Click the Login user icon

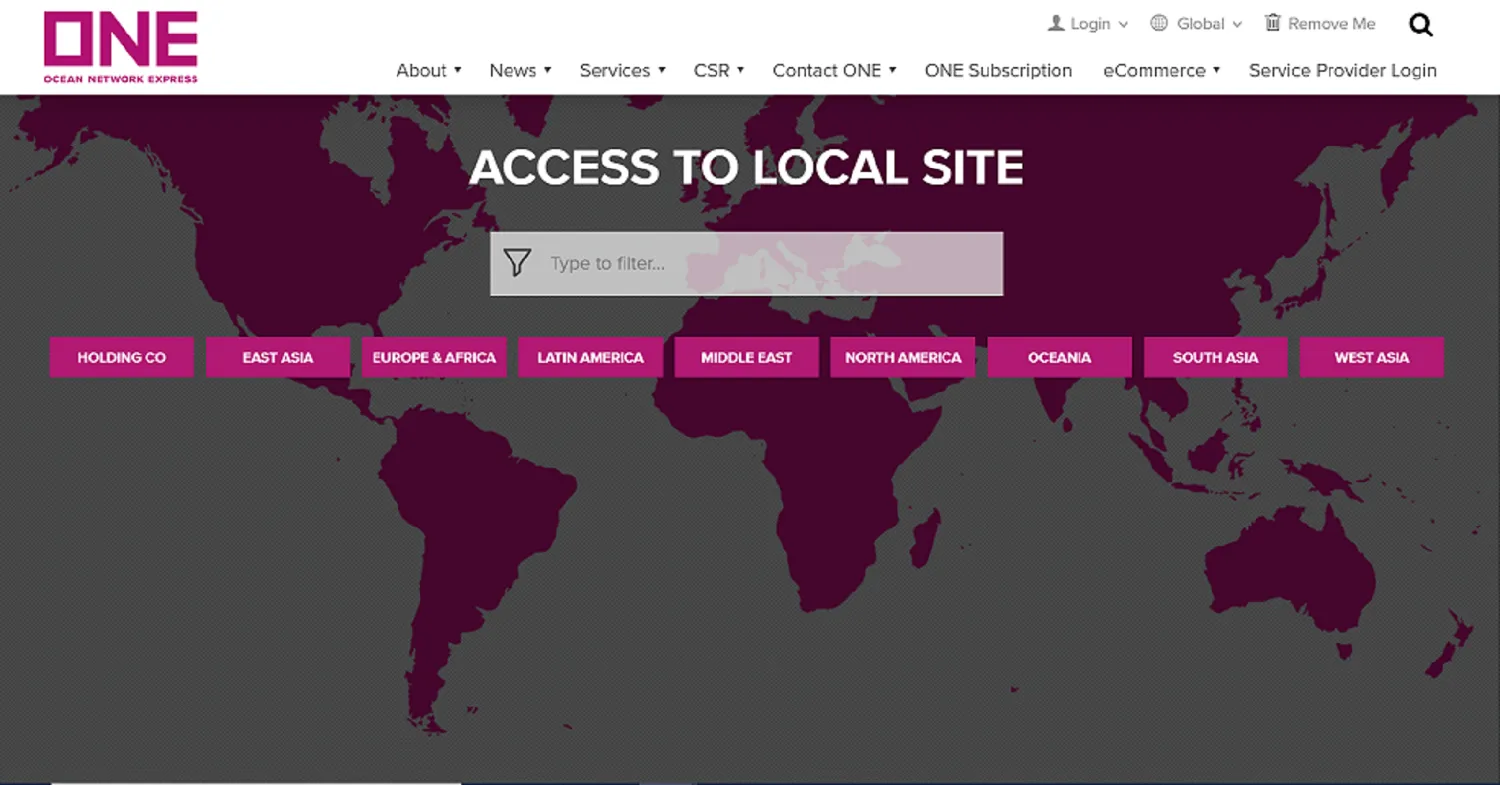[x=1056, y=23]
